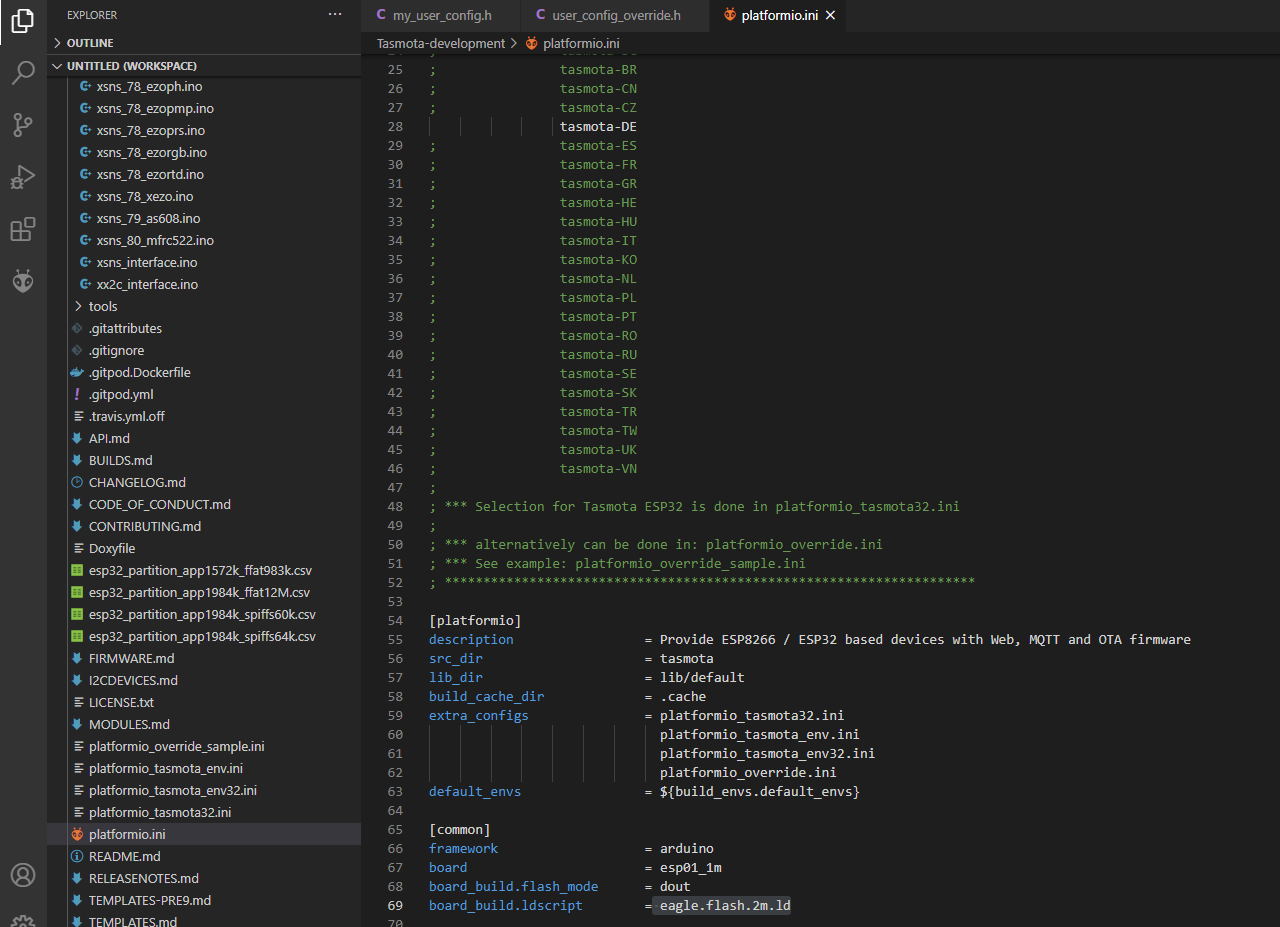This screenshot has width=1280, height=927.
Task: Place cursor on tasmota-DE line 28
Action: (598, 127)
